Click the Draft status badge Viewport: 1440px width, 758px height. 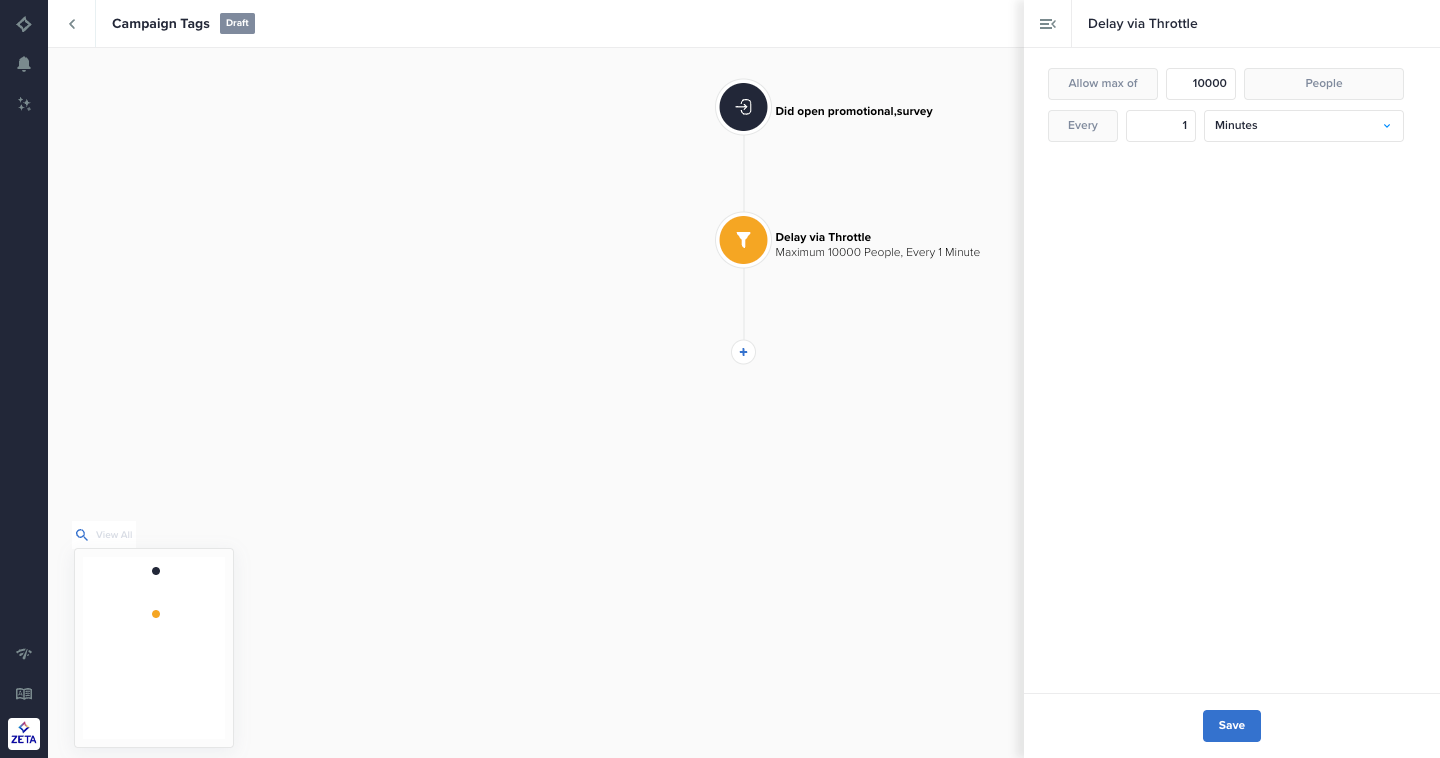click(x=237, y=23)
